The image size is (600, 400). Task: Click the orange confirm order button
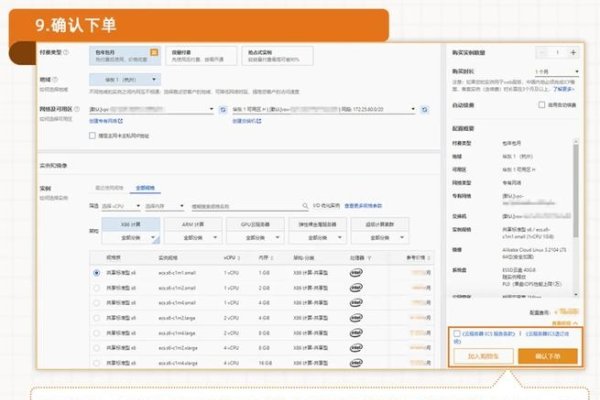(548, 356)
